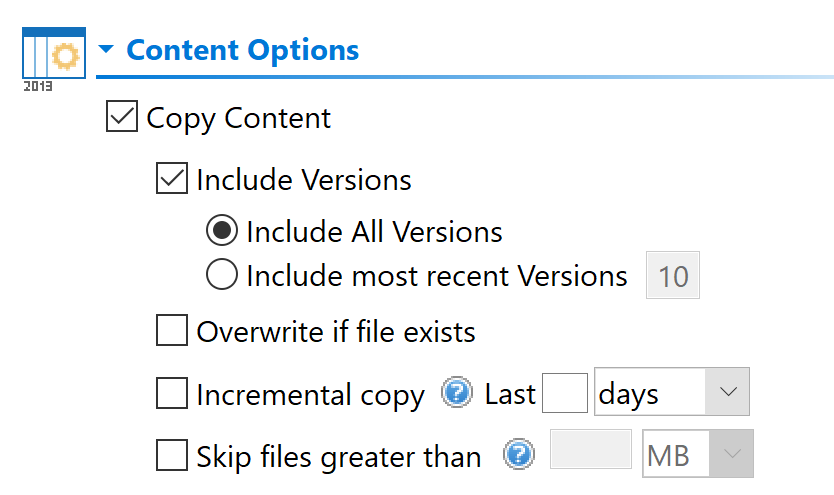
Task: Click the Content Options header title
Action: click(242, 50)
